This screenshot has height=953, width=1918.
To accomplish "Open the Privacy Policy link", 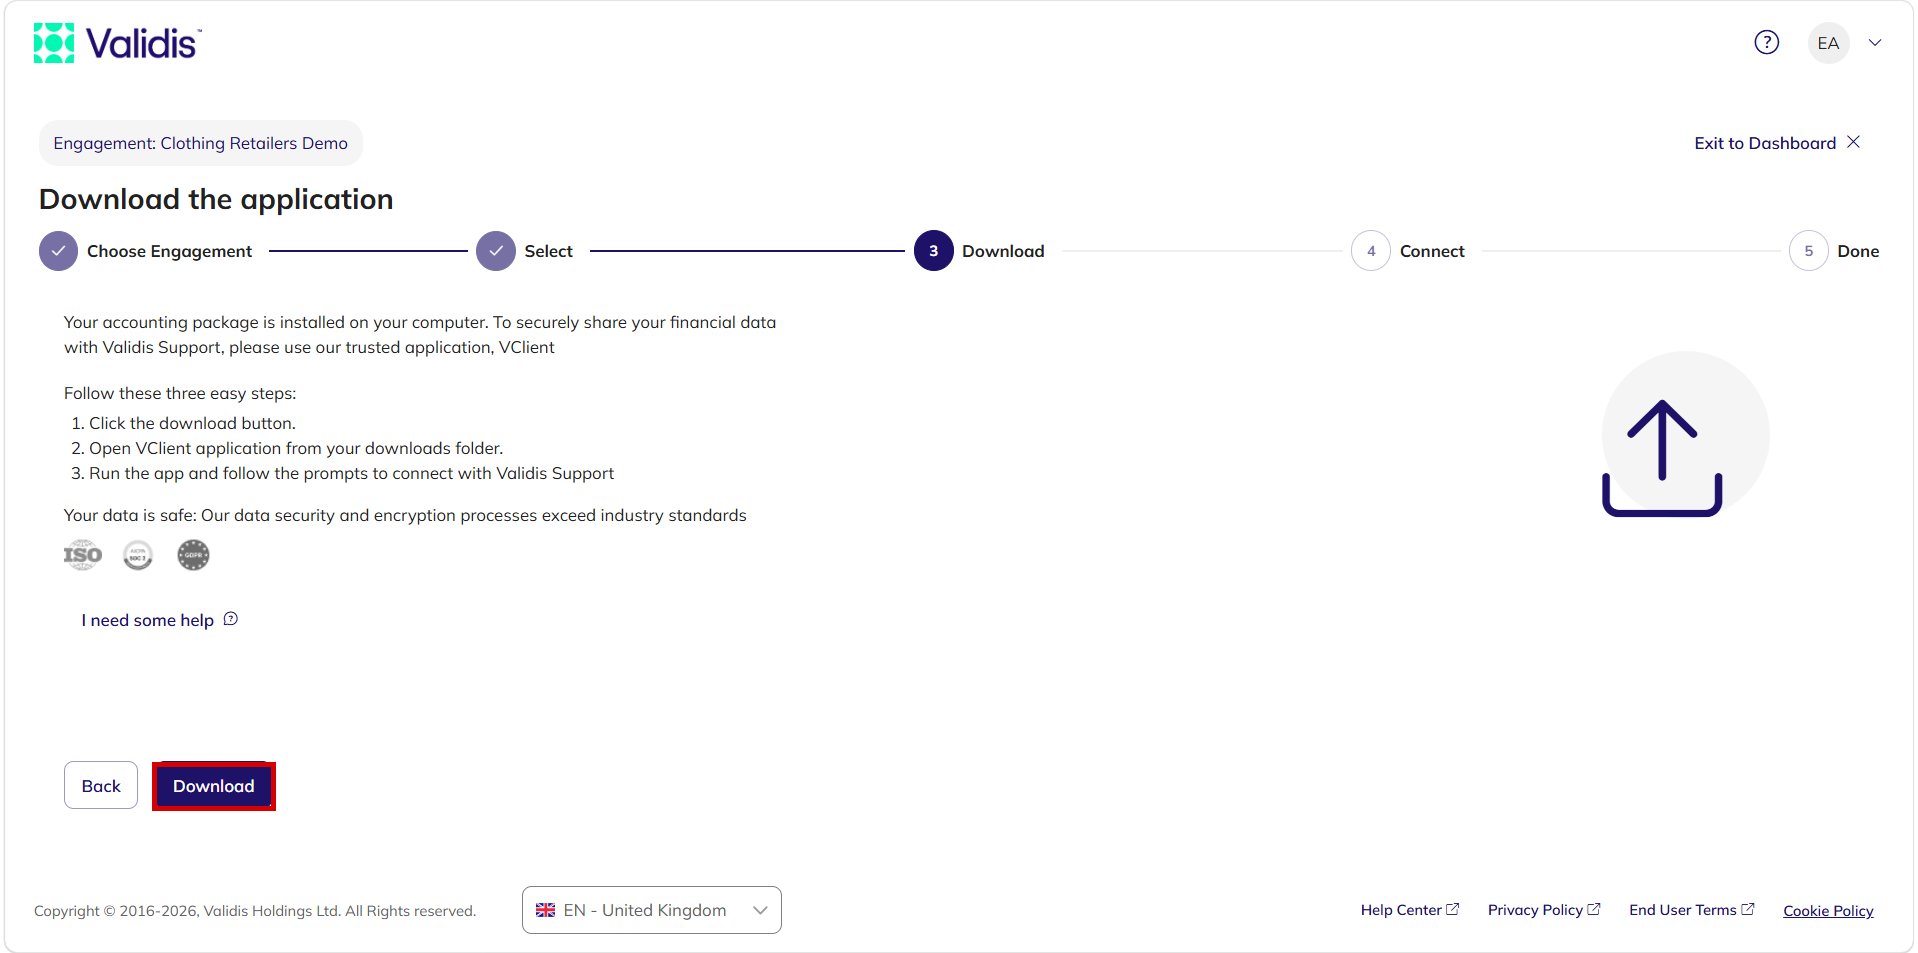I will click(1544, 910).
